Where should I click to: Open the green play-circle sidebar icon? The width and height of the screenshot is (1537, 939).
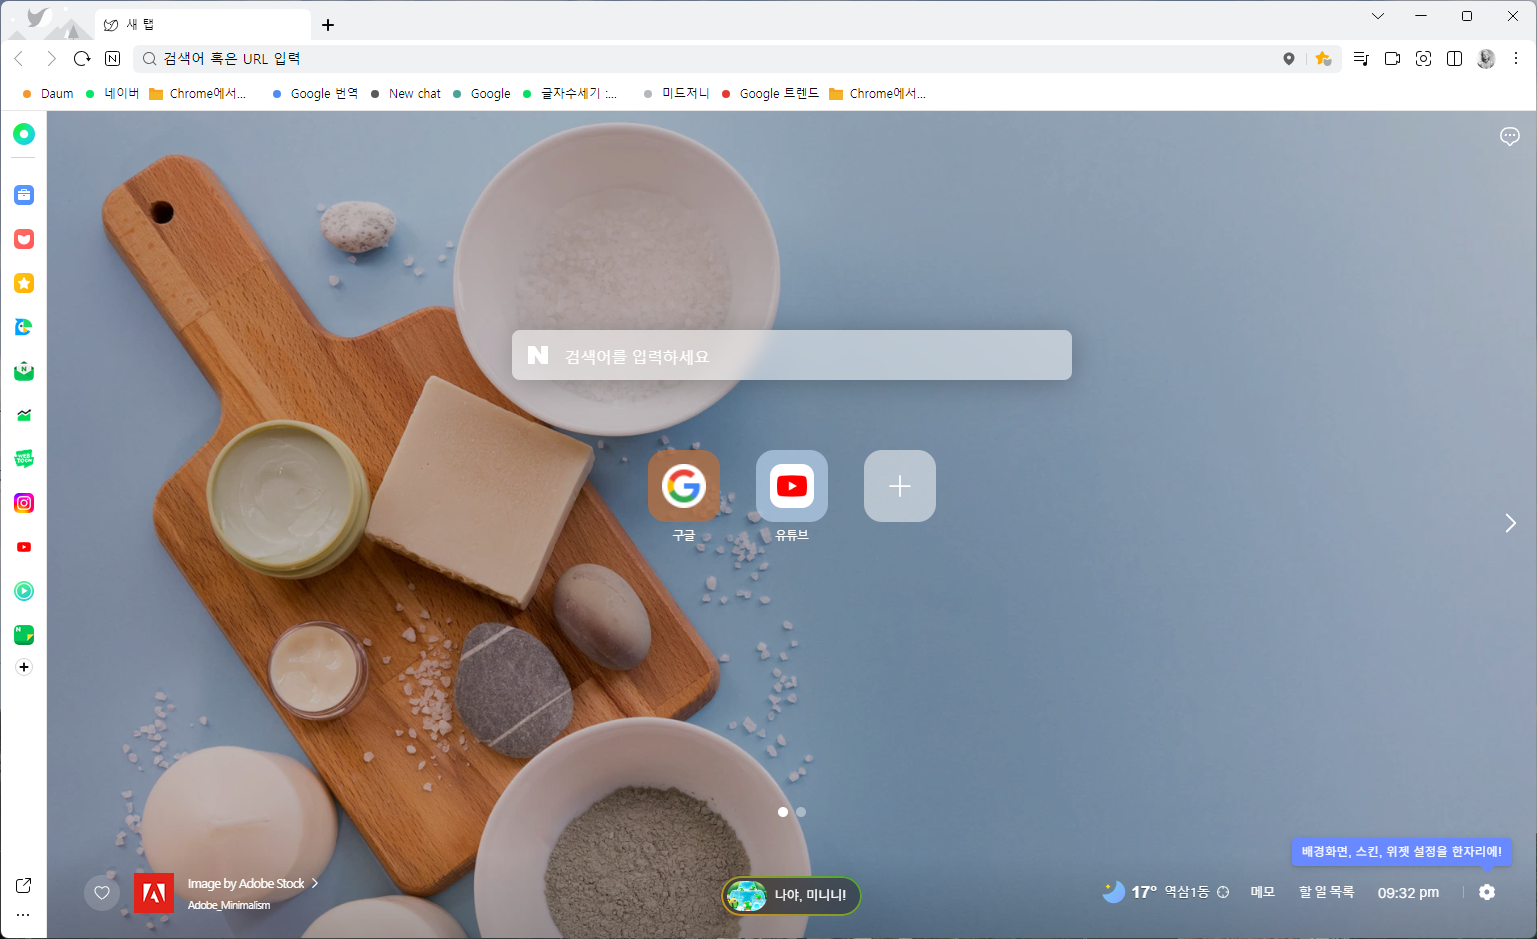[24, 591]
